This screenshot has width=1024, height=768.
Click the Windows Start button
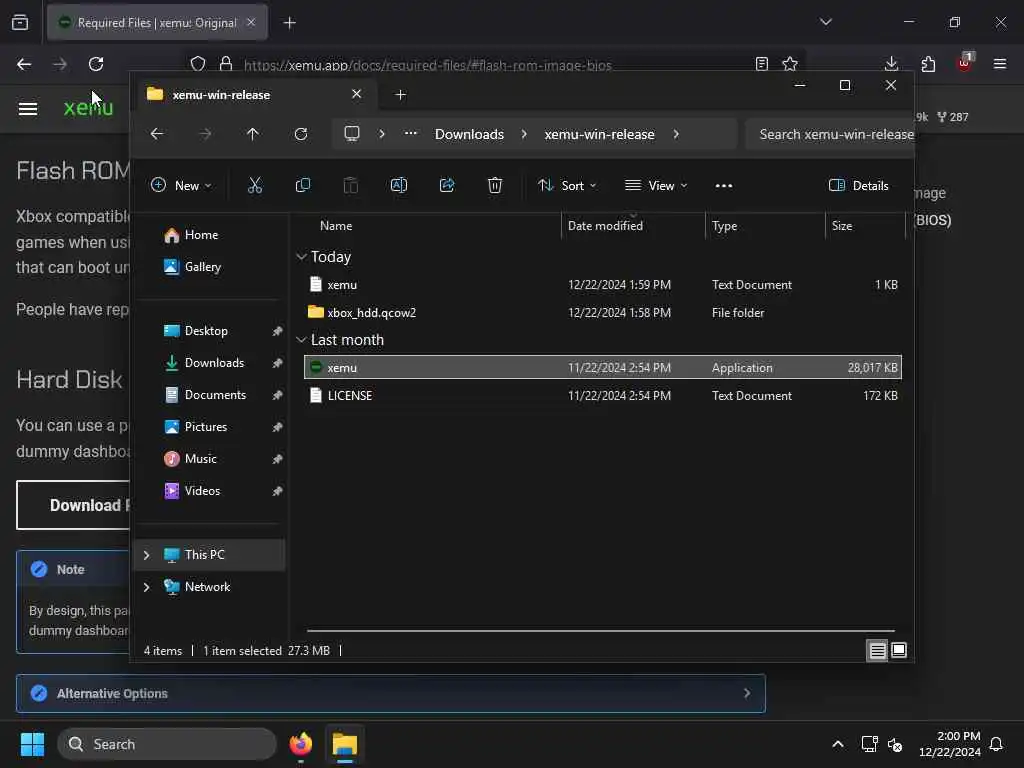32,744
